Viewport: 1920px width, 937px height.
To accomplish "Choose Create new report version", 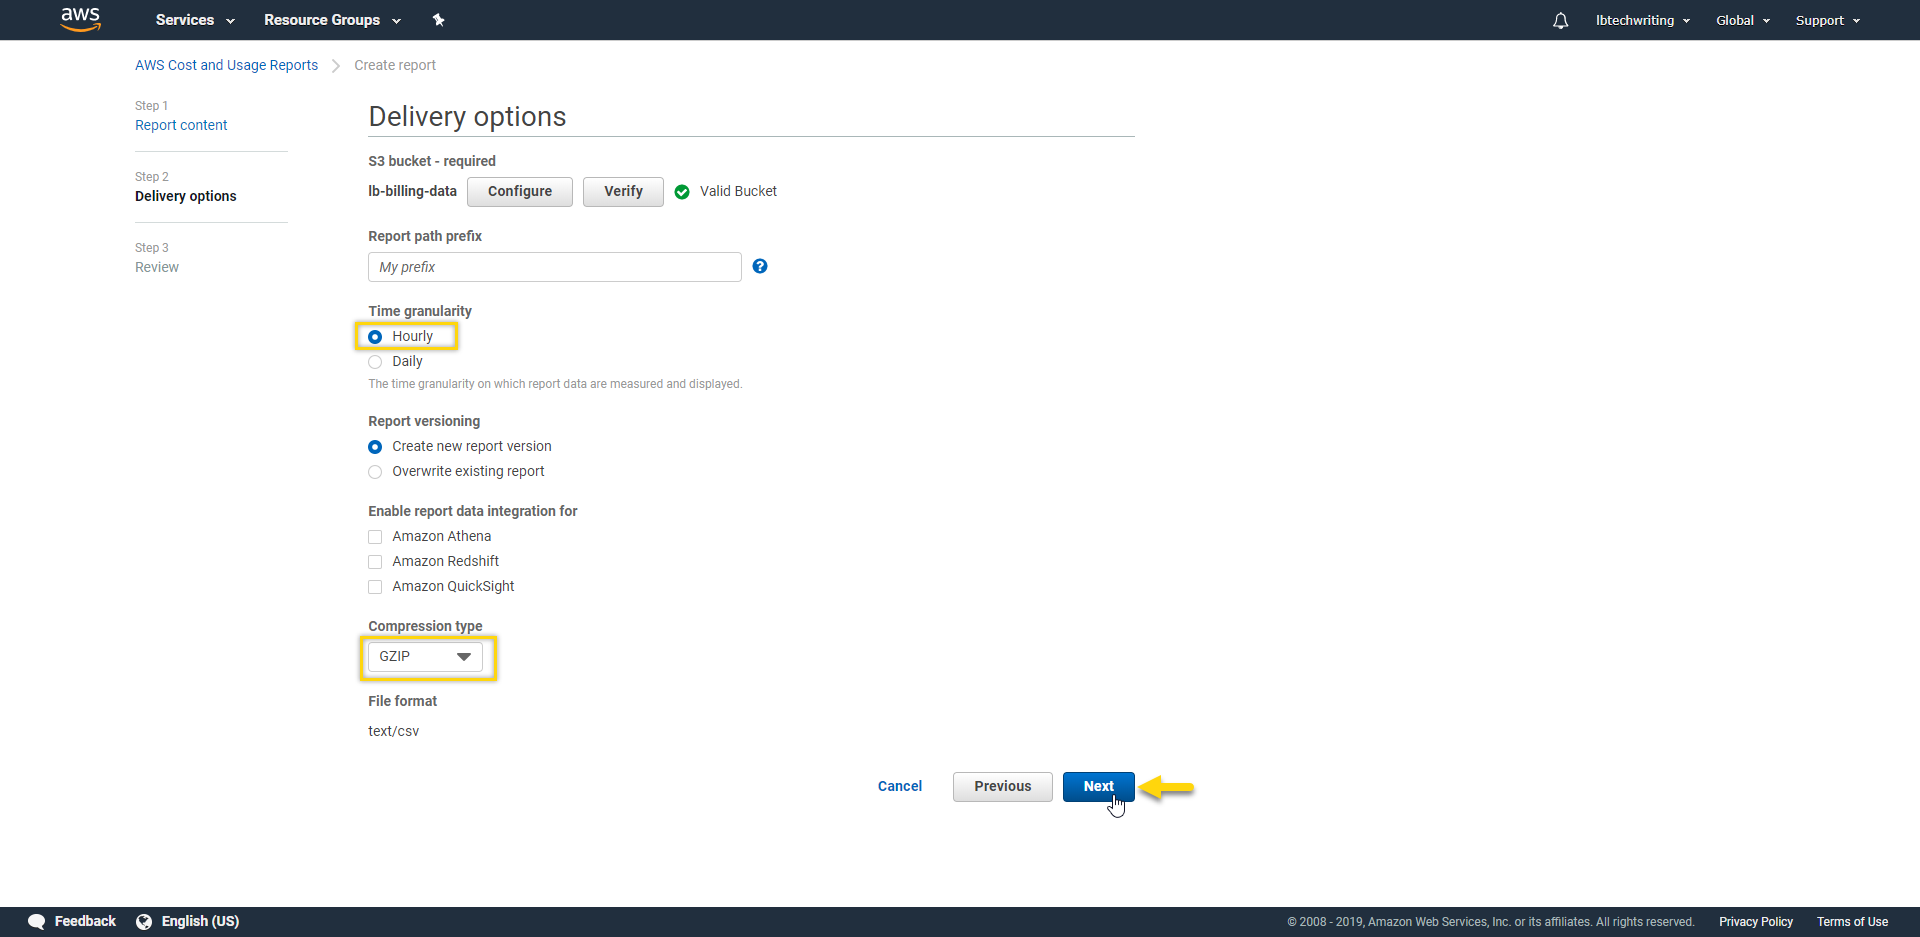I will pyautogui.click(x=375, y=447).
